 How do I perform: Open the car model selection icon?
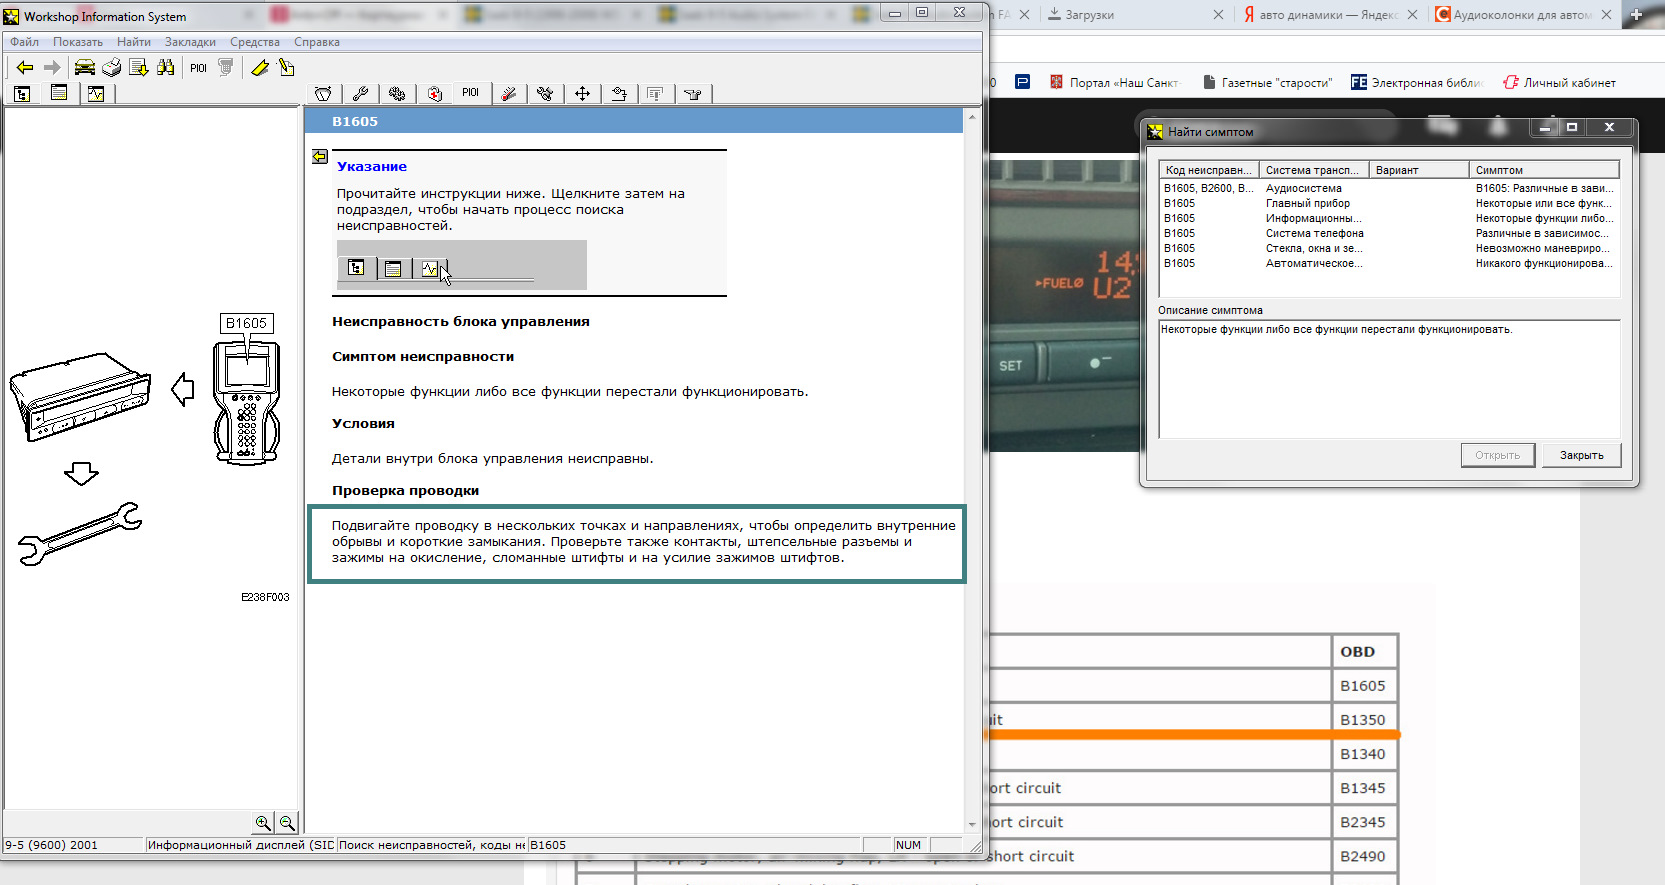tap(85, 67)
